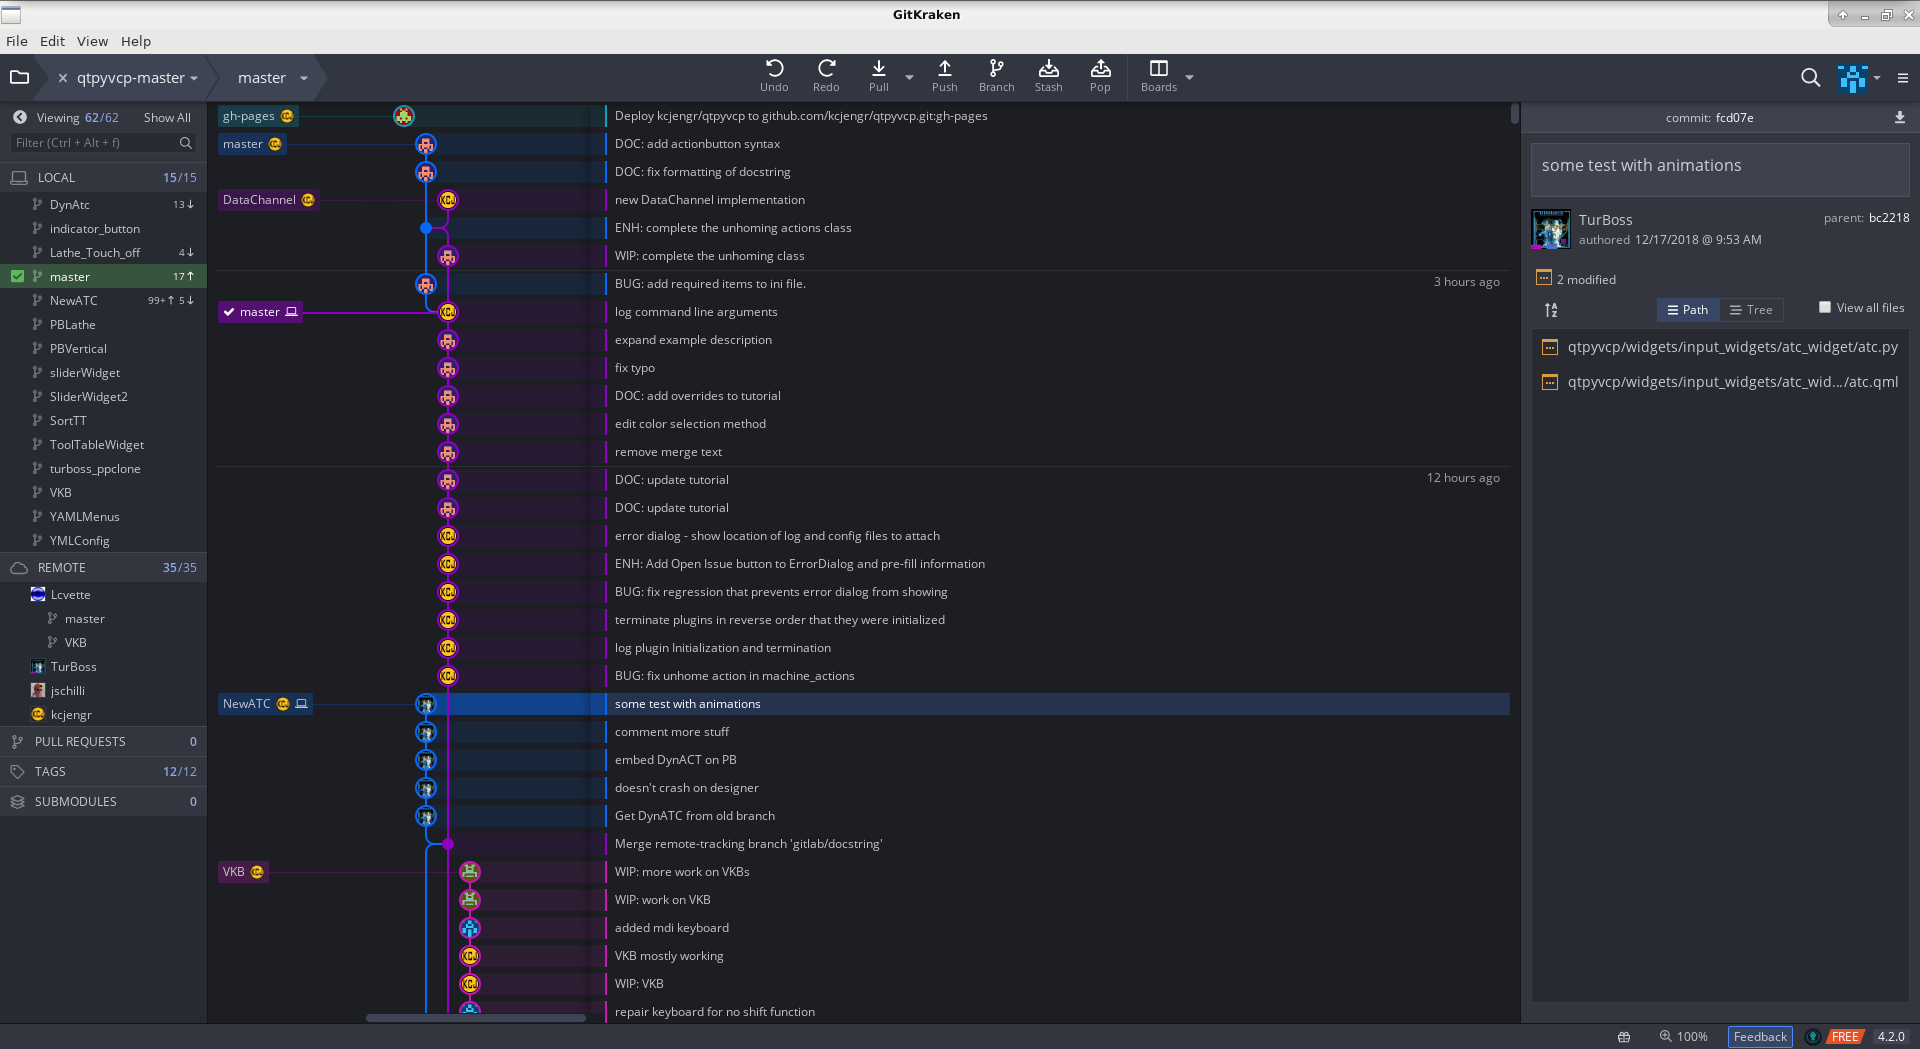Open the hamburger menu icon
Image resolution: width=1920 pixels, height=1049 pixels.
[1902, 77]
